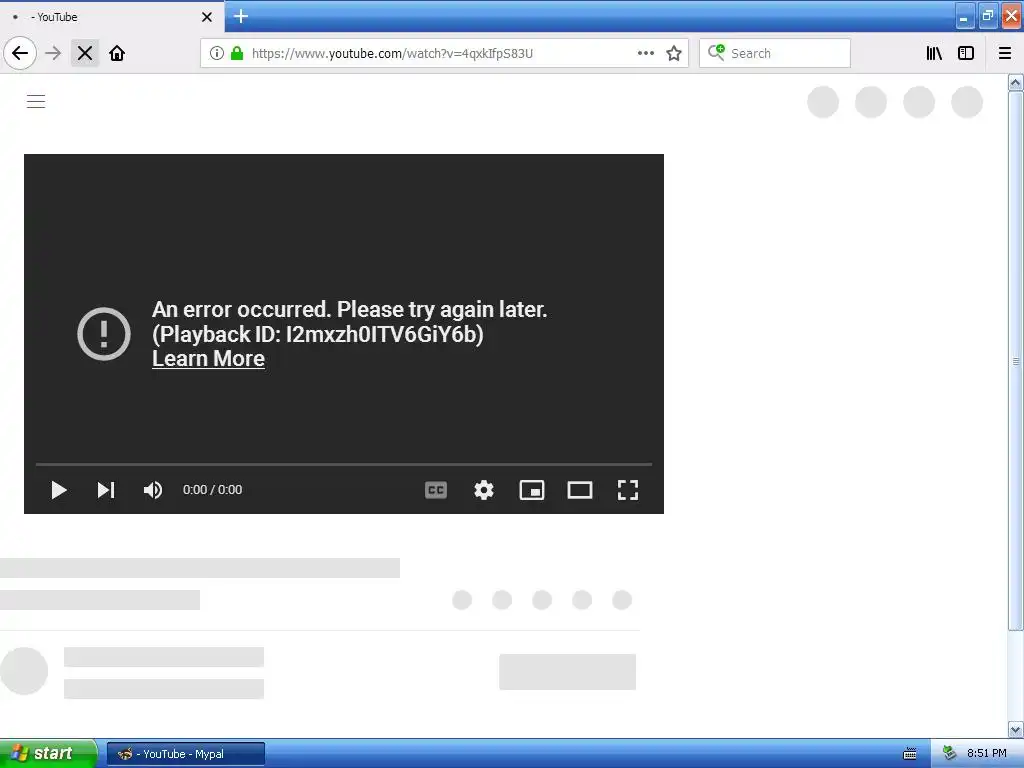The image size is (1024, 768).
Task: Click the search engine magnifier icon
Action: (x=716, y=52)
